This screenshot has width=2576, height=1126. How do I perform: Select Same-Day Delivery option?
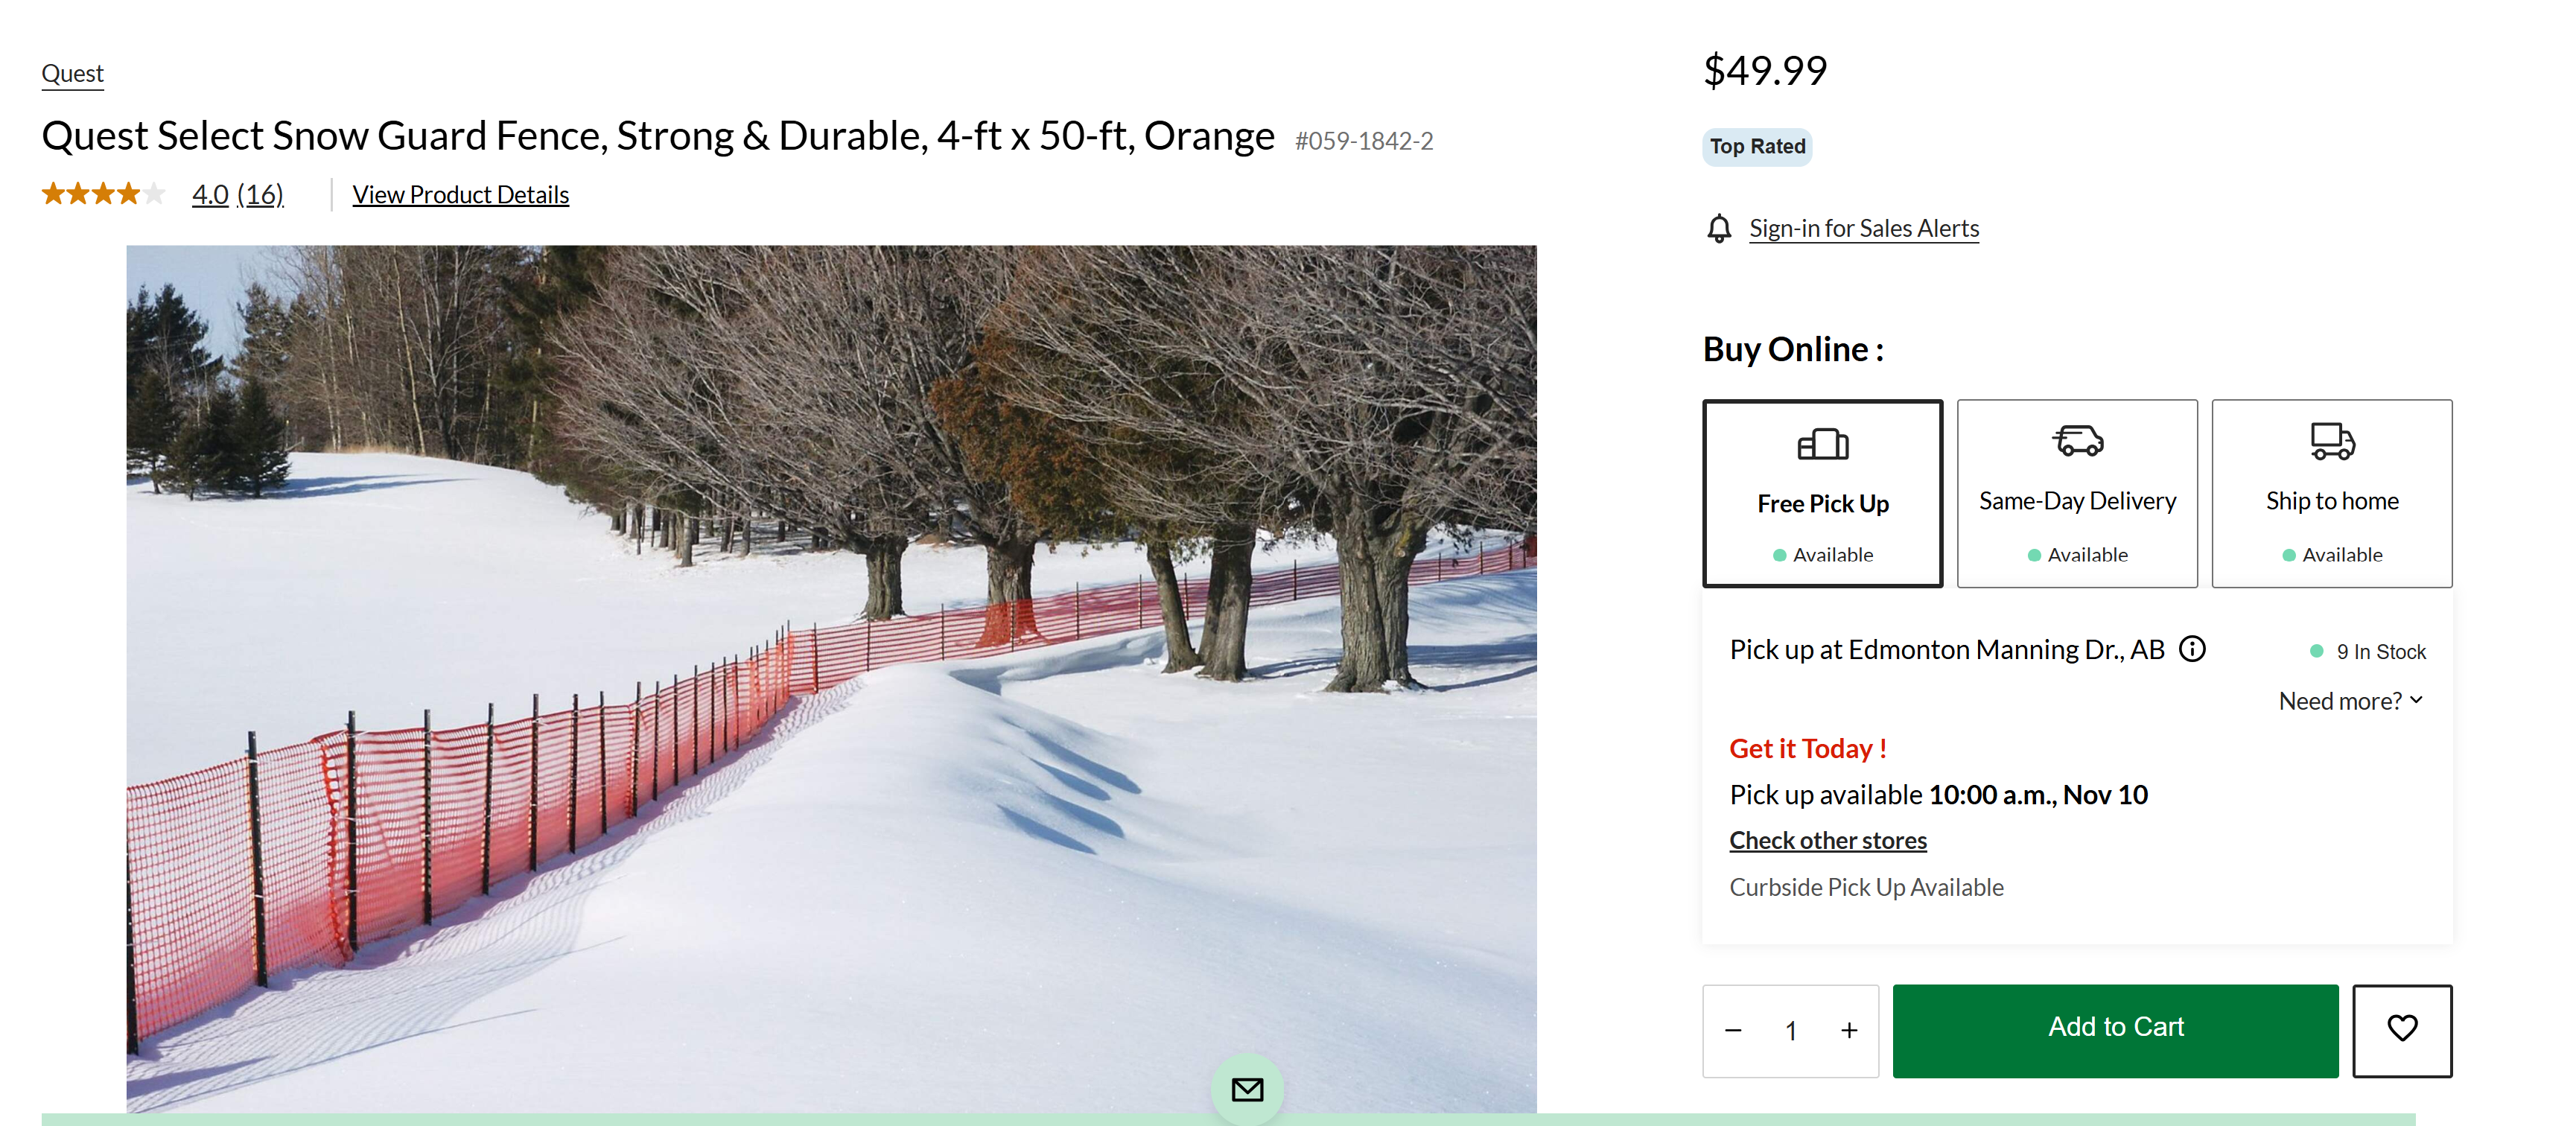[2077, 493]
